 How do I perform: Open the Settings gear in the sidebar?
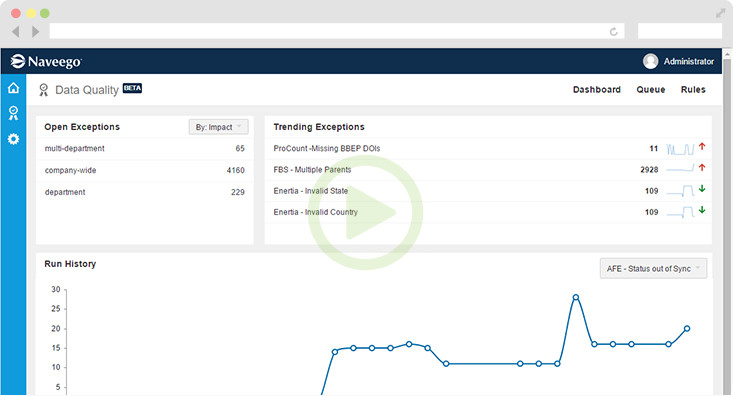[x=14, y=139]
